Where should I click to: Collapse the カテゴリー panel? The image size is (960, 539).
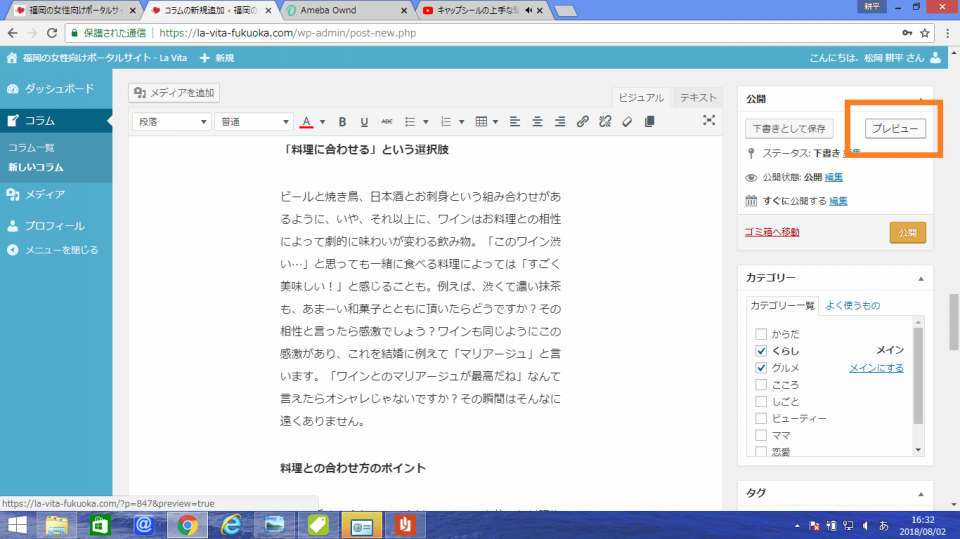(921, 279)
